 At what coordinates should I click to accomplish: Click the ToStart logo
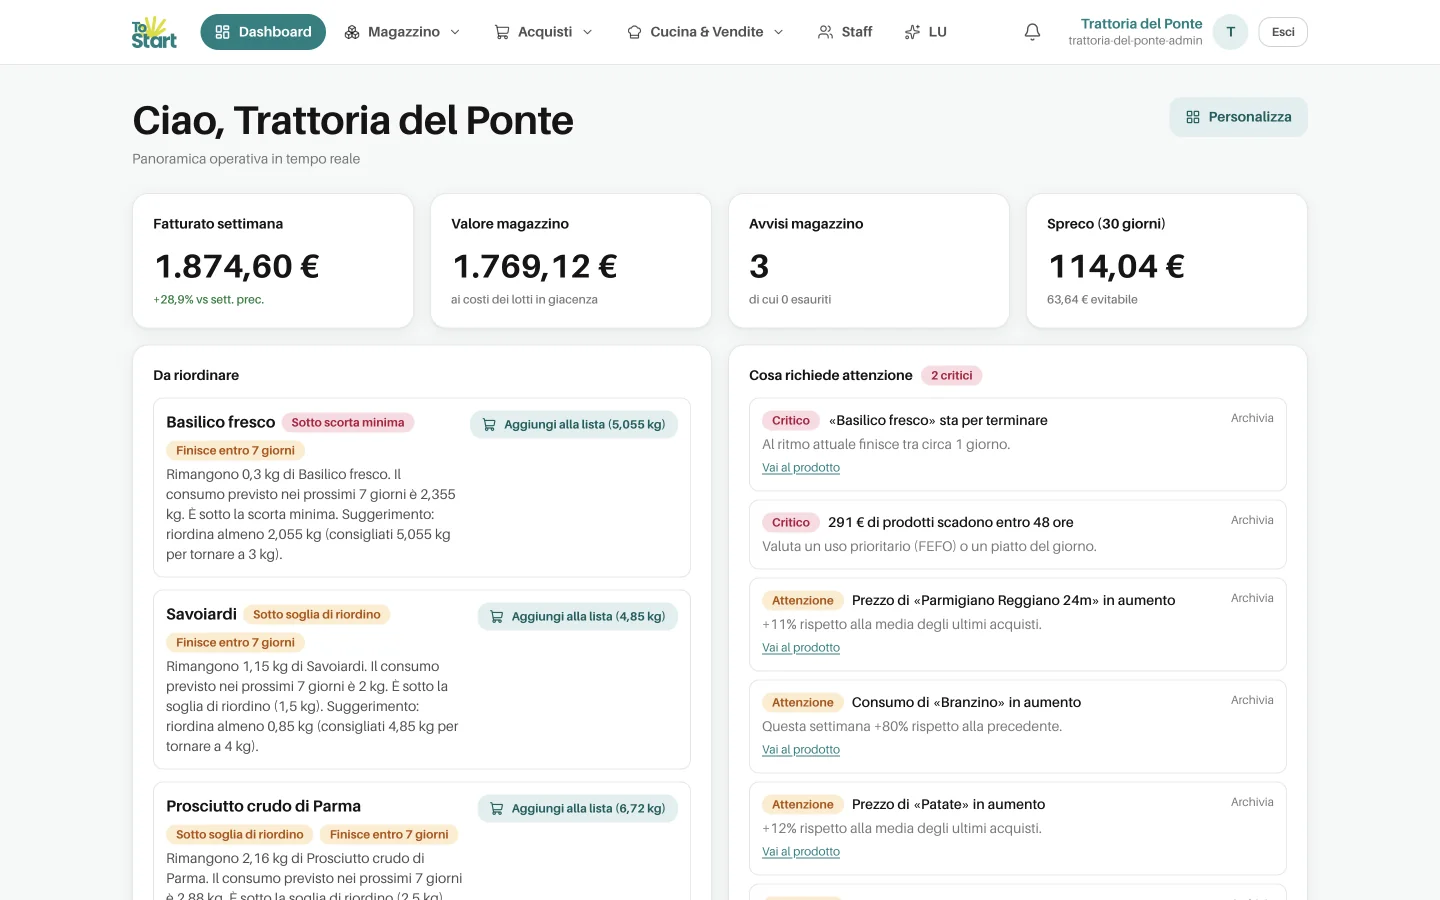coord(154,32)
